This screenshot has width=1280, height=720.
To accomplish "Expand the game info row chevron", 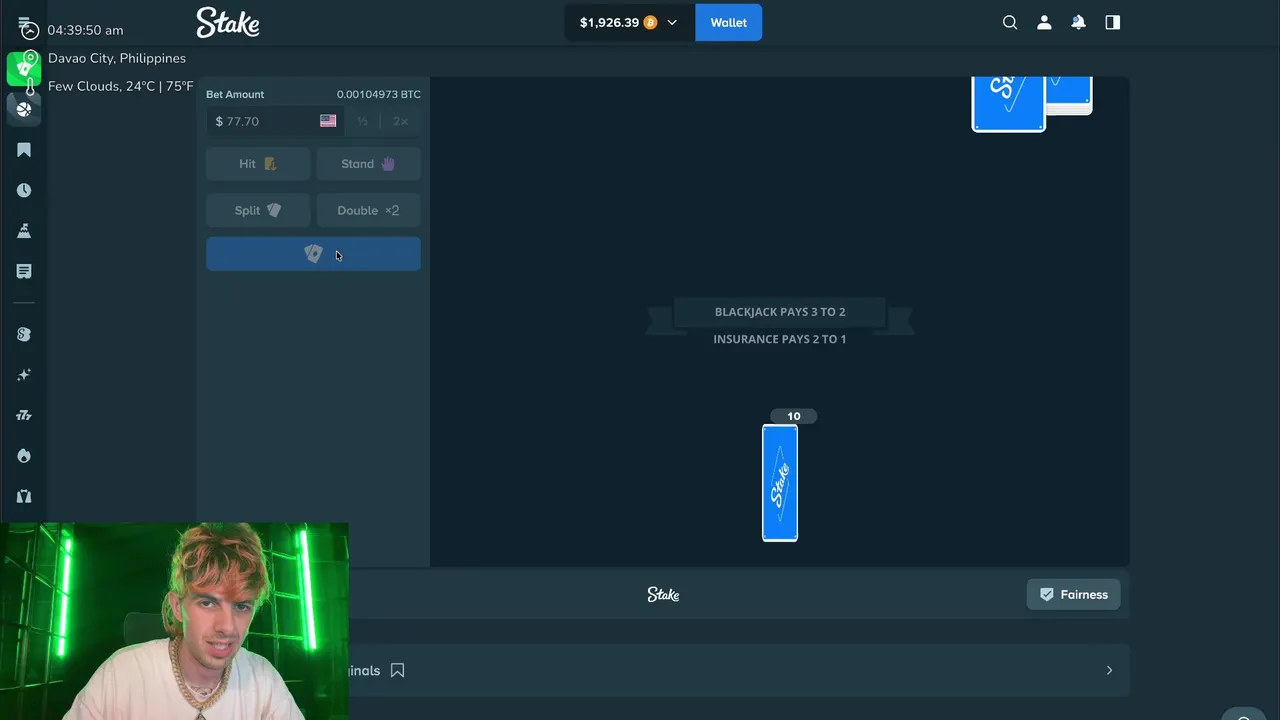I will coord(1109,670).
